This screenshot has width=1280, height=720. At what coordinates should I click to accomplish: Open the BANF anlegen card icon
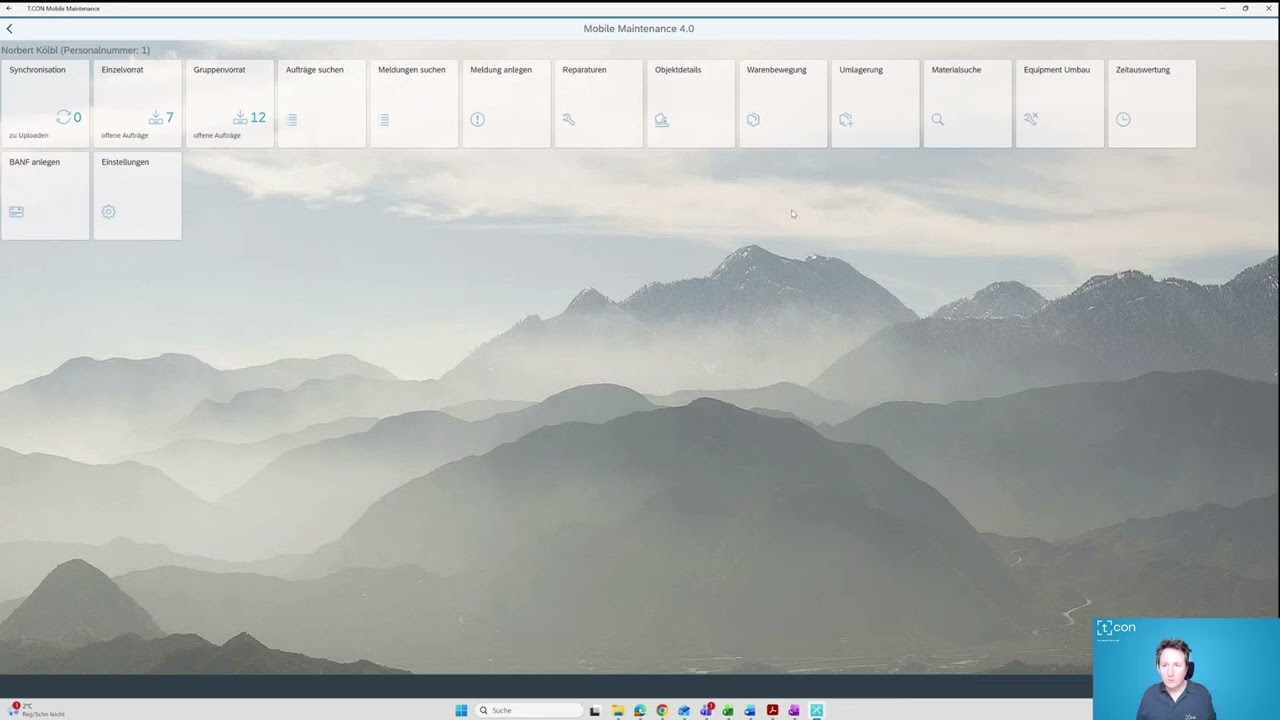(16, 211)
